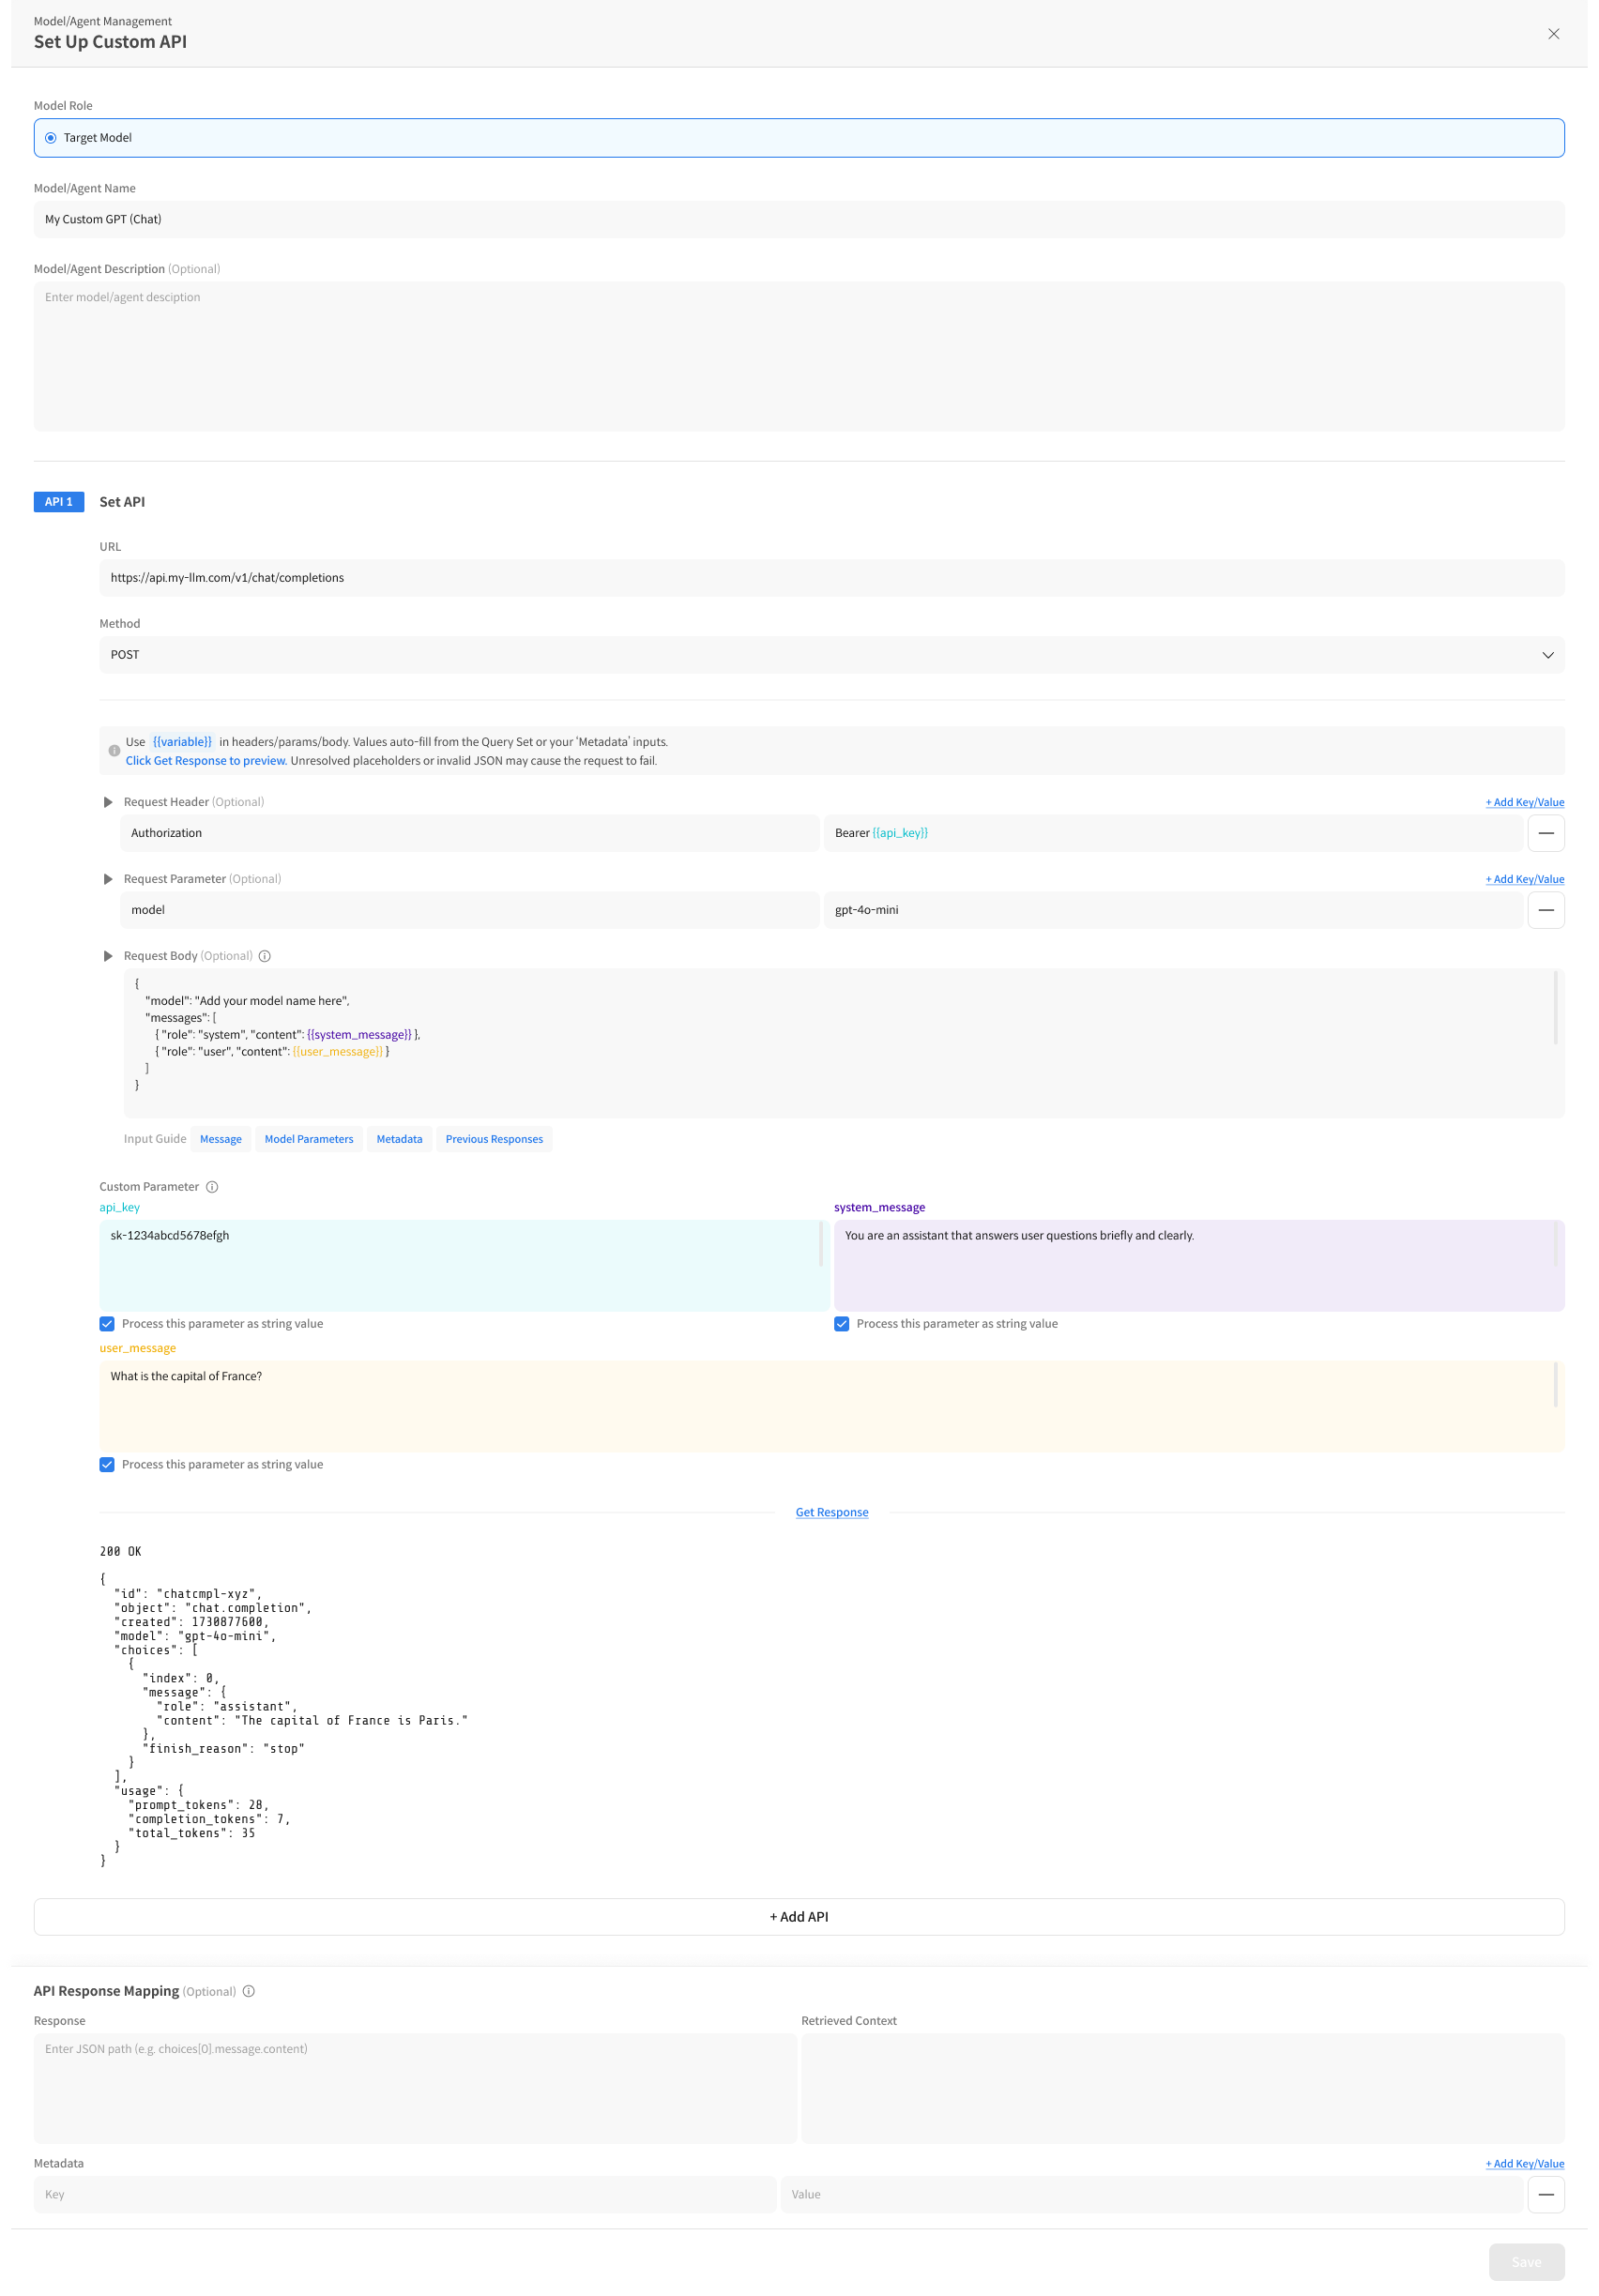Remove the model request parameter row
Image resolution: width=1599 pixels, height=2296 pixels.
pyautogui.click(x=1545, y=910)
